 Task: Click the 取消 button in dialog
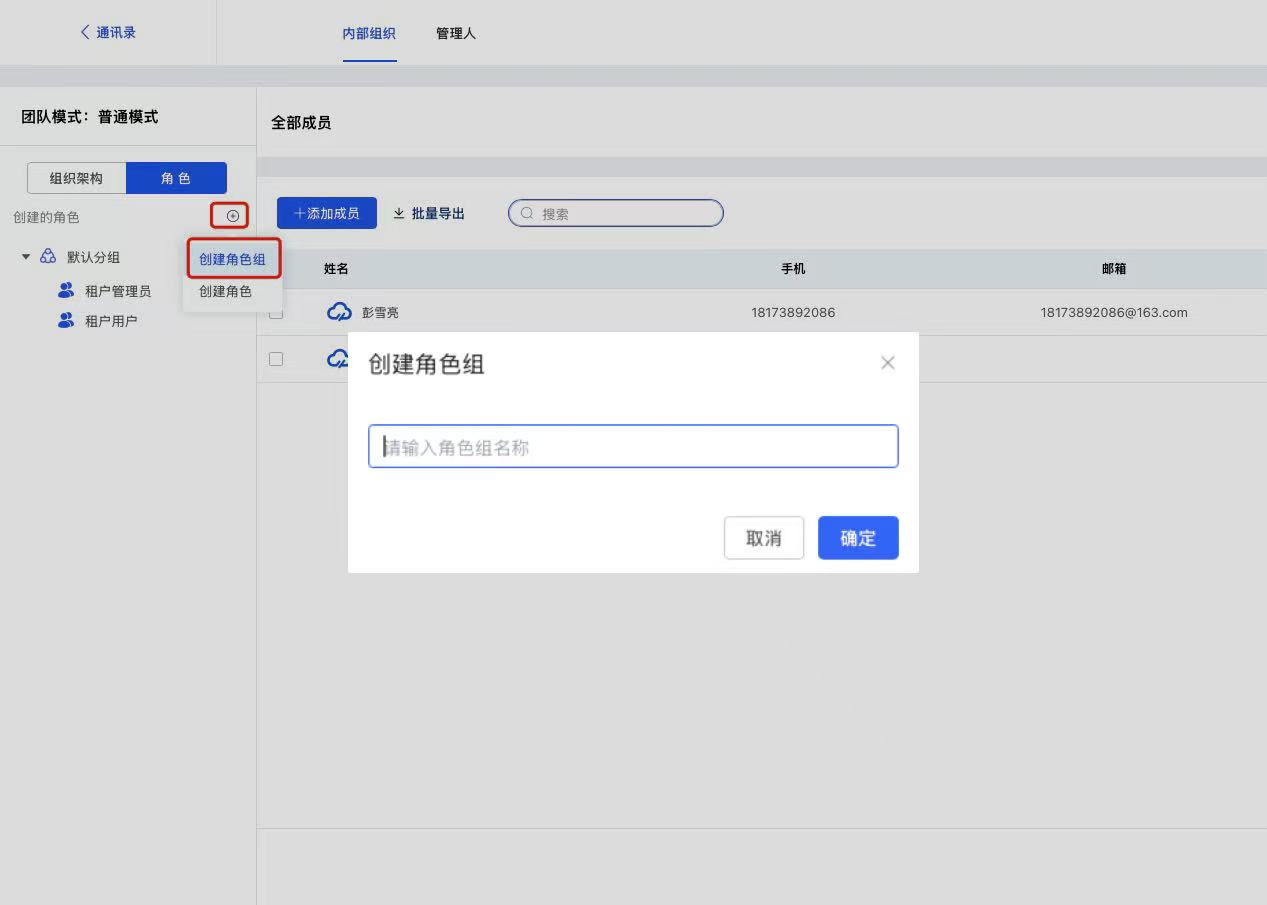(x=763, y=538)
